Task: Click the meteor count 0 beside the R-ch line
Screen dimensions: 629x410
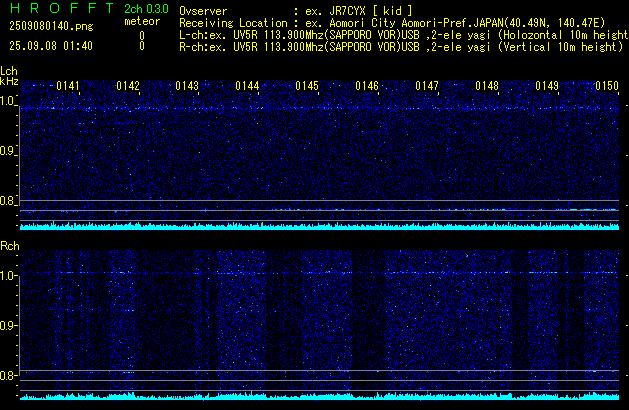Action: (142, 46)
